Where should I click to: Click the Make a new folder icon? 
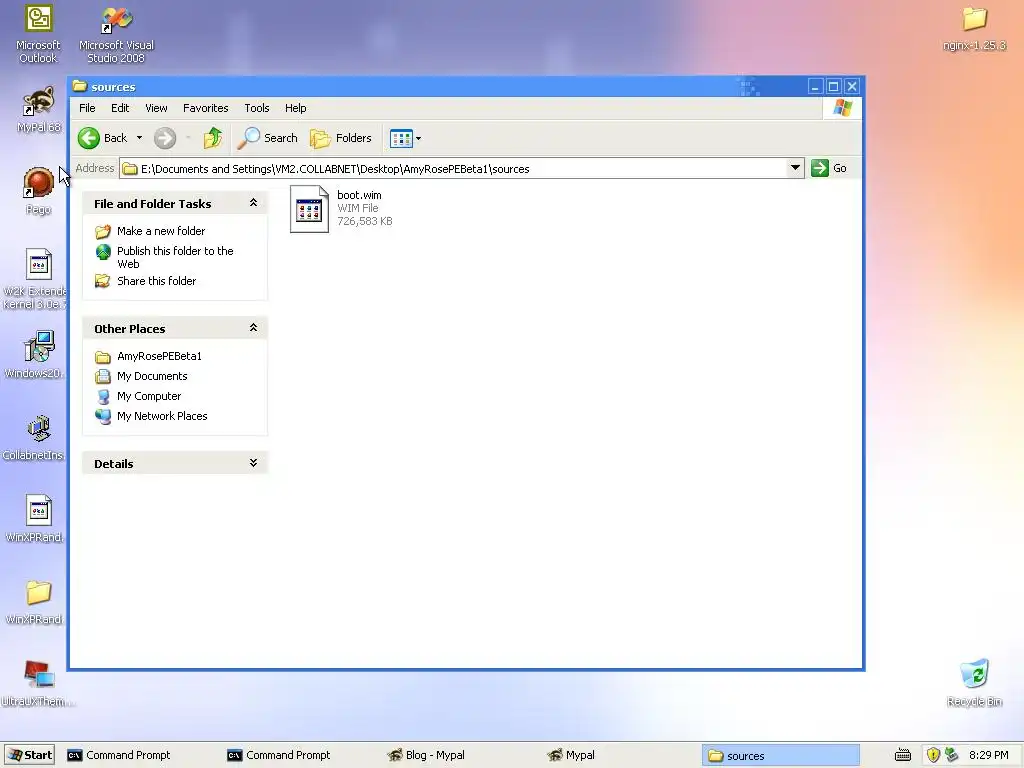click(x=103, y=231)
